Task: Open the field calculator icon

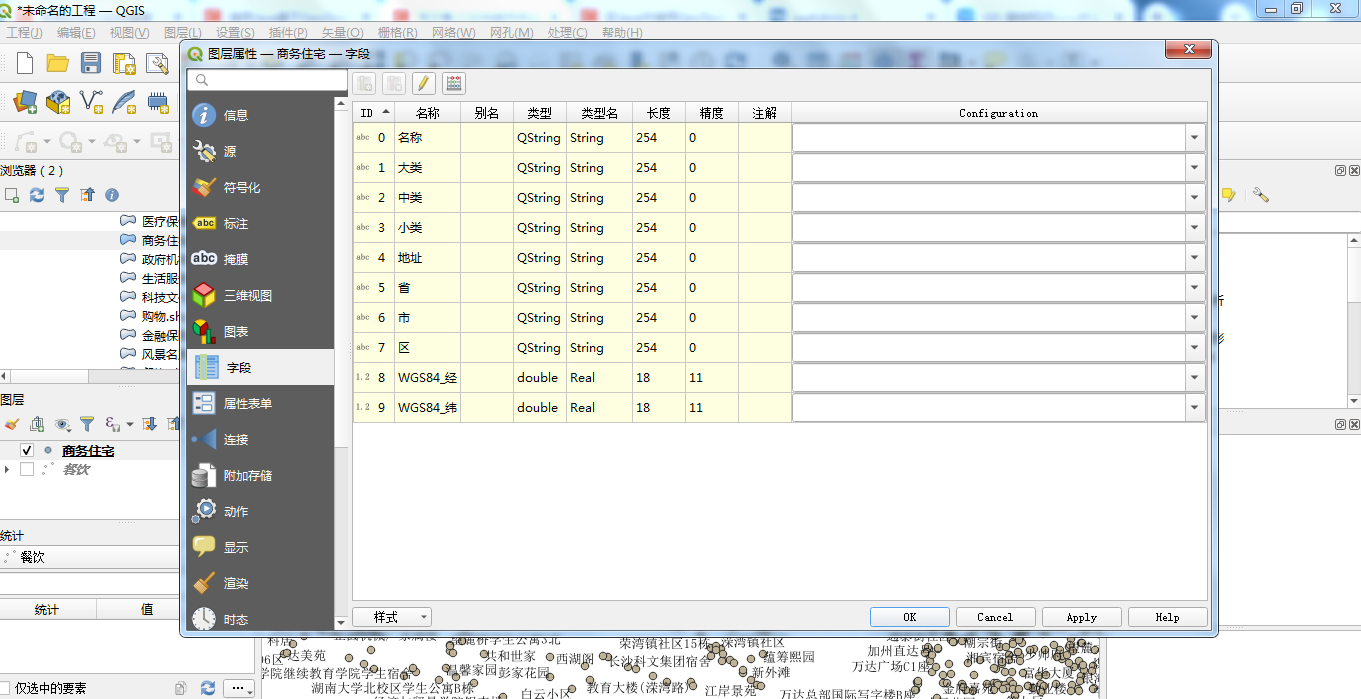Action: click(454, 84)
